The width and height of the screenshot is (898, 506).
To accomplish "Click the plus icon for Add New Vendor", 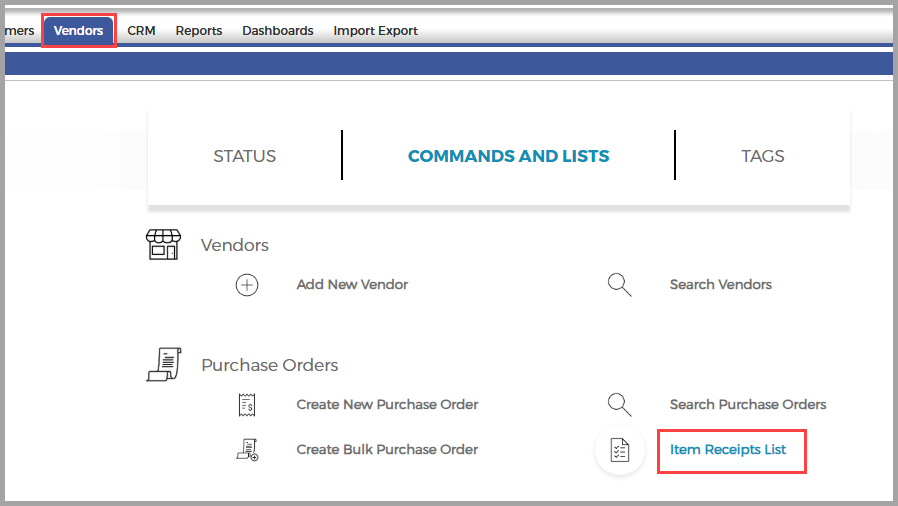I will (247, 284).
